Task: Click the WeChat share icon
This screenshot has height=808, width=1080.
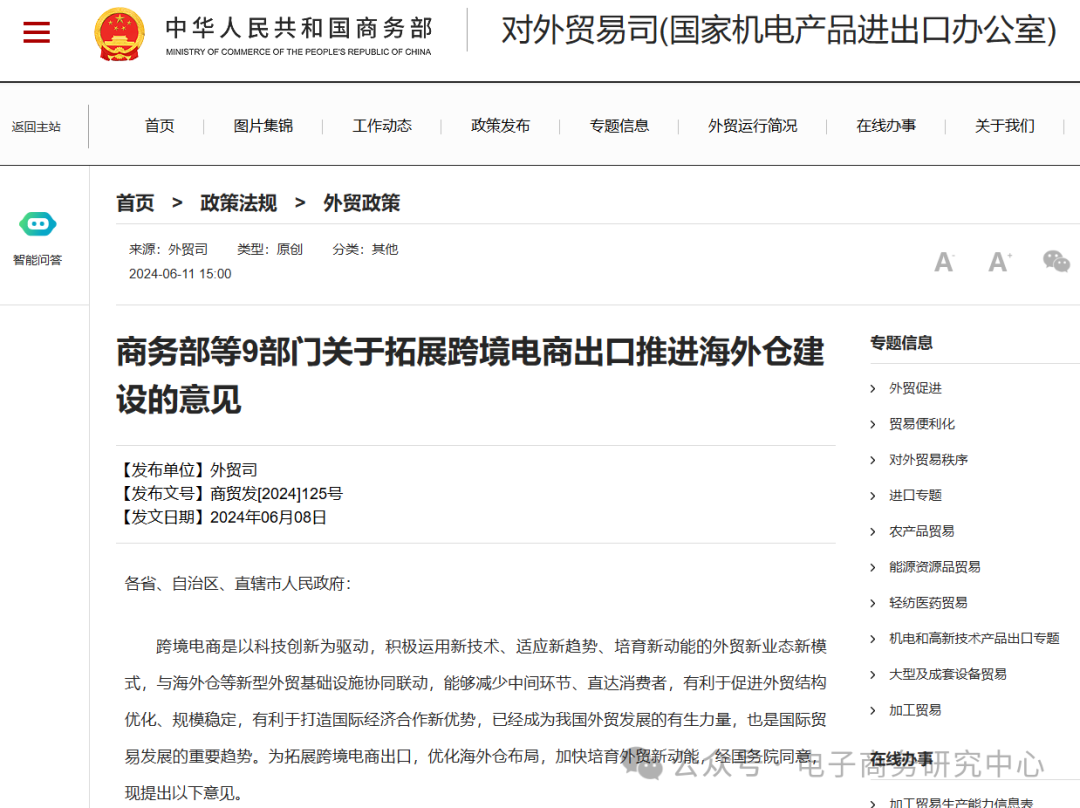Action: tap(1056, 261)
